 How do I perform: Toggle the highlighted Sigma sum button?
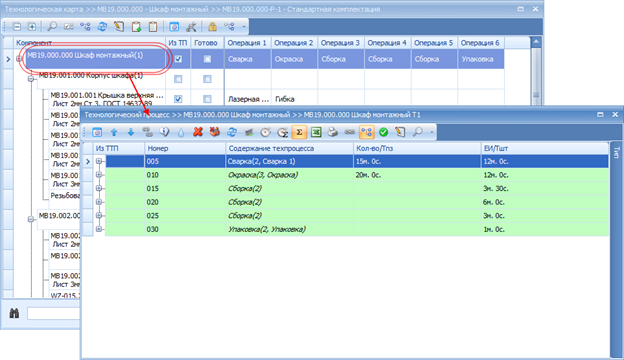pos(299,132)
